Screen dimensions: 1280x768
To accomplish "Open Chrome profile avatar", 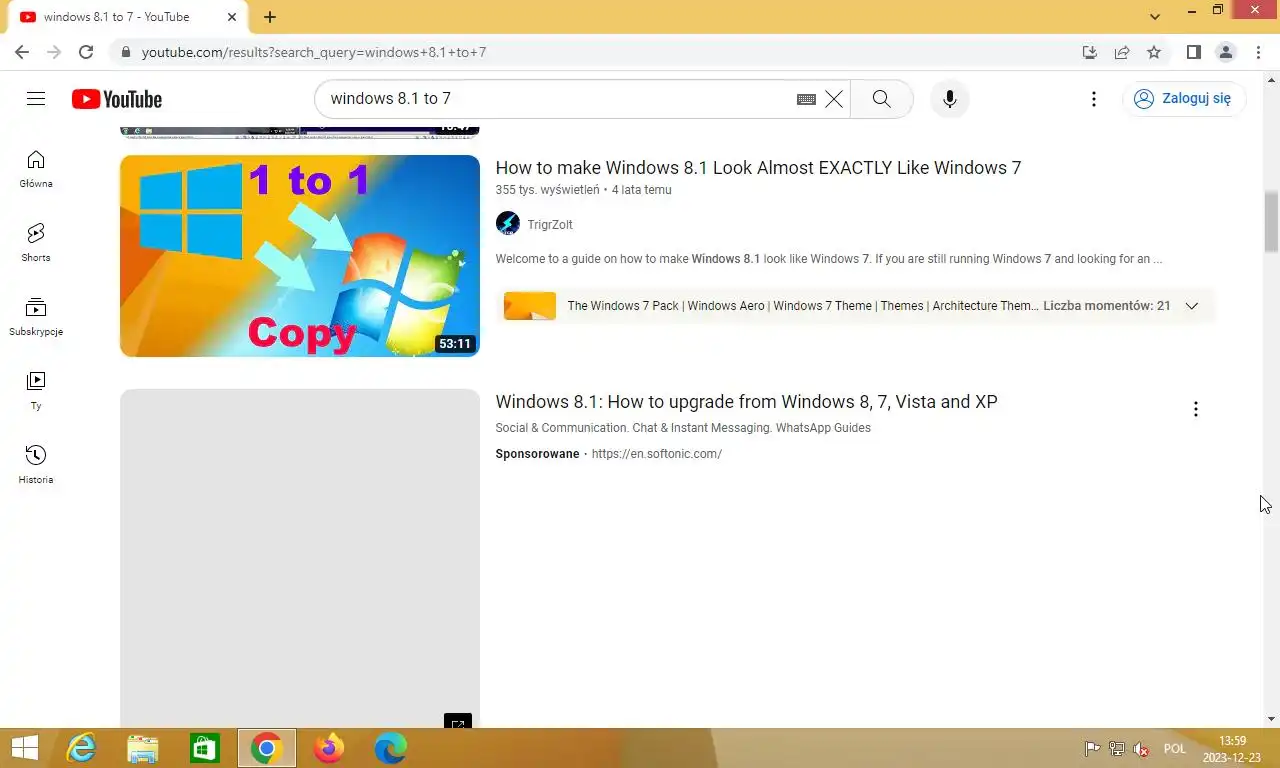I will [1226, 52].
